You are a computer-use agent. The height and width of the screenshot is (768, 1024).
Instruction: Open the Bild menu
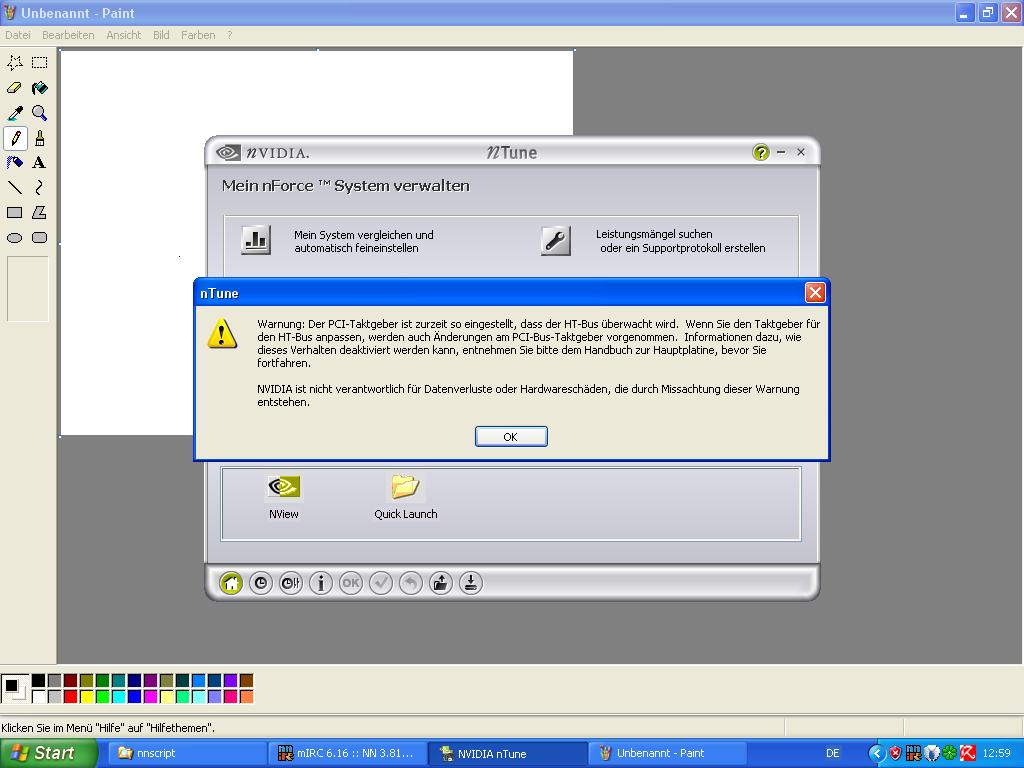(161, 35)
